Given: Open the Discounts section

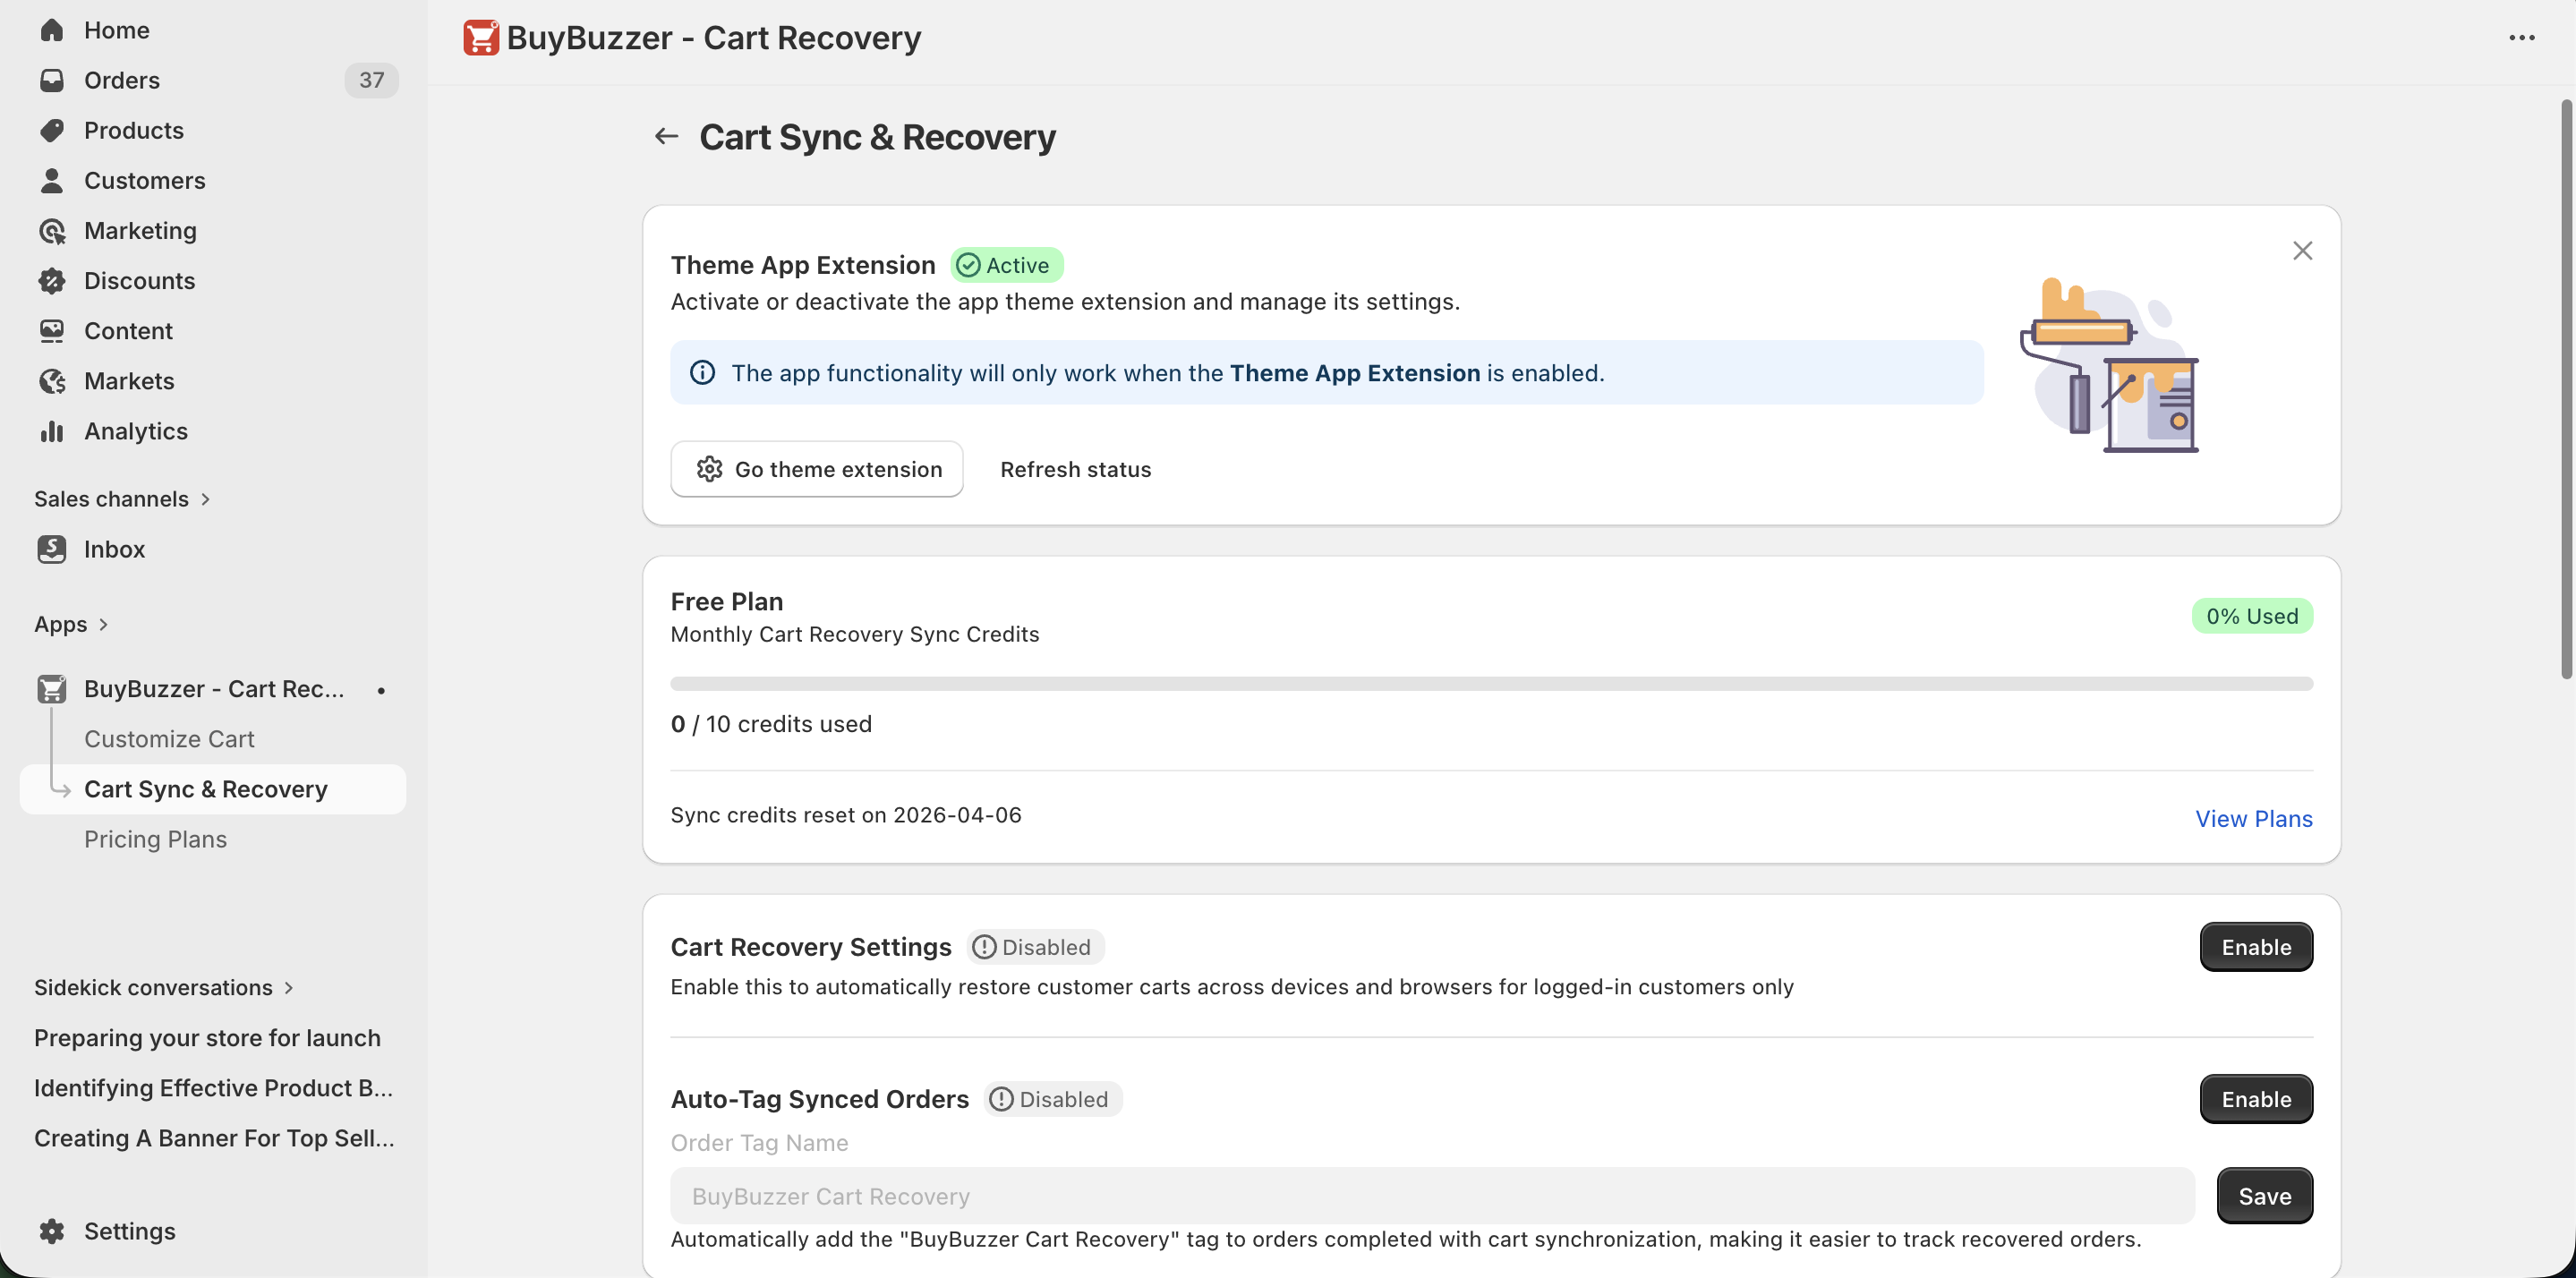Looking at the screenshot, I should pos(140,280).
